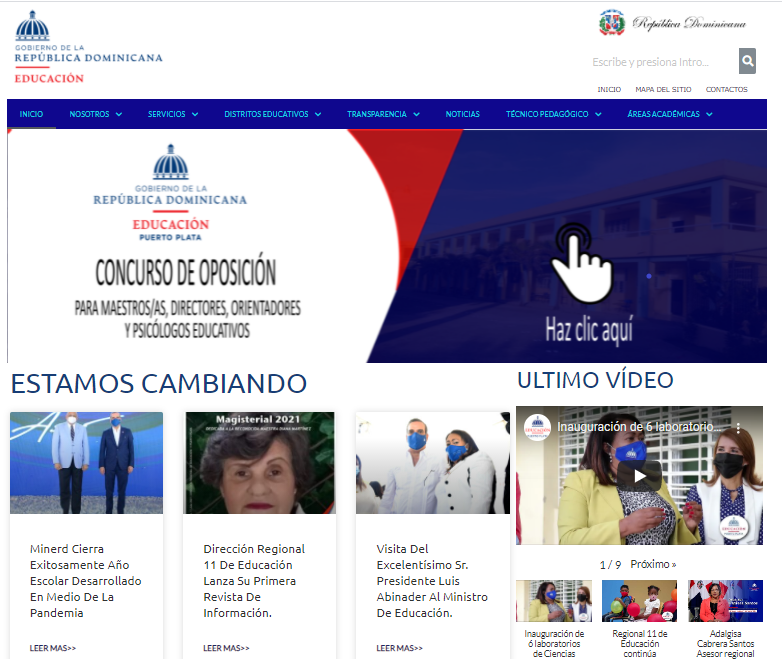Viewport: 782px width, 659px height.
Task: Open the Magisterial 2021 article image
Action: click(259, 463)
